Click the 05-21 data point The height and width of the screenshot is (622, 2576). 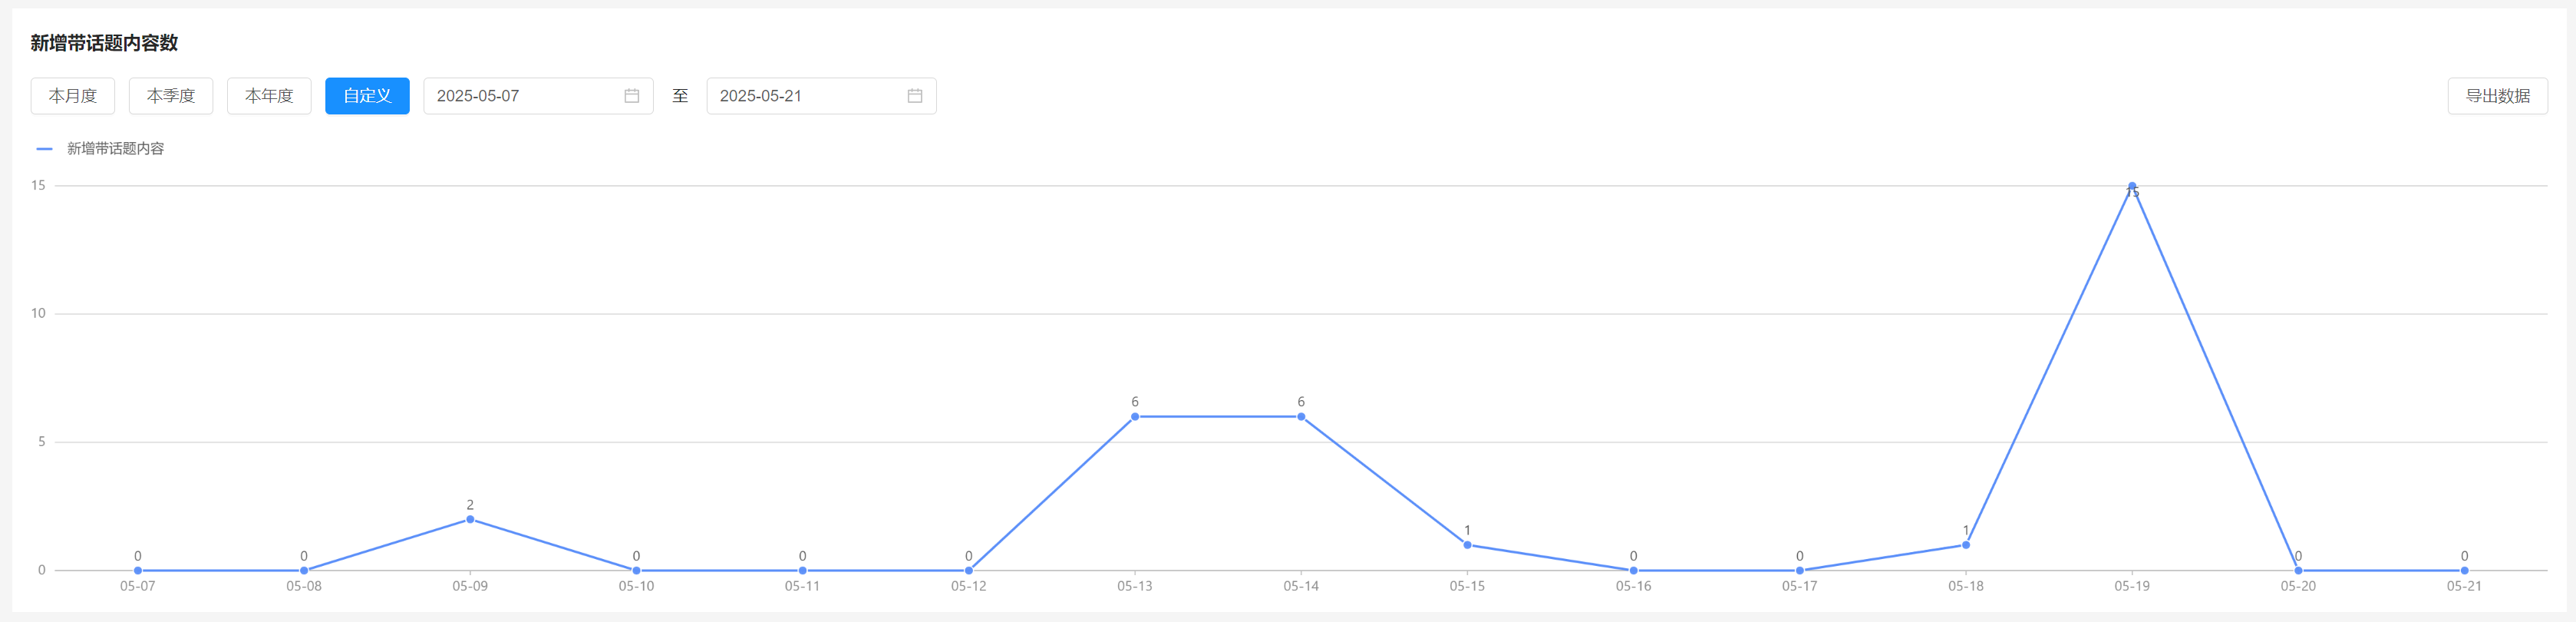coord(2463,571)
